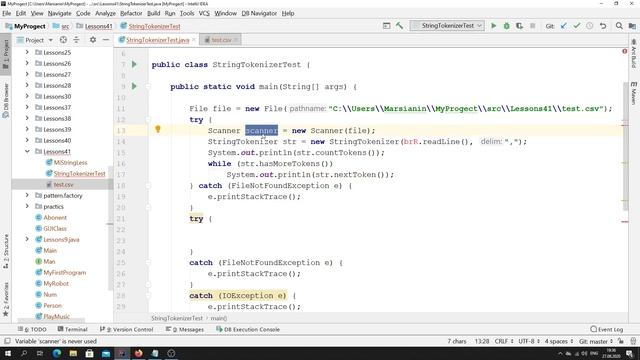Click CRLF line separator in status bar
This screenshot has width=640, height=360.
(x=503, y=341)
